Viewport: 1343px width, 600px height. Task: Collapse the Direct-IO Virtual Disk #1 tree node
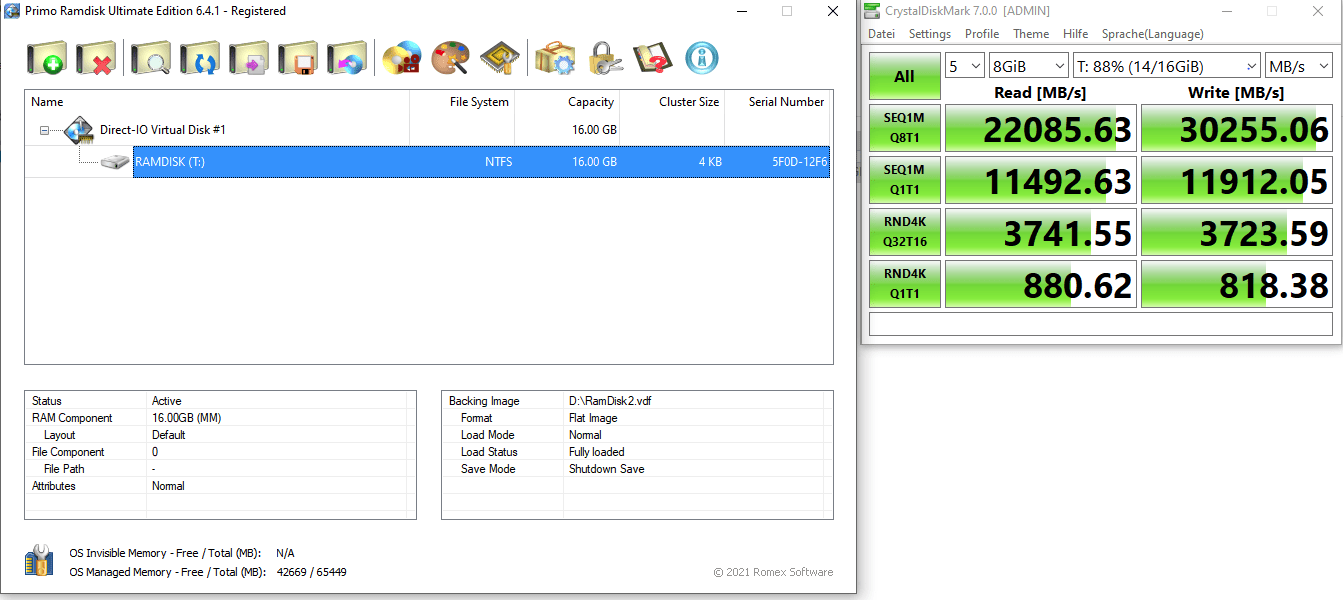point(44,131)
